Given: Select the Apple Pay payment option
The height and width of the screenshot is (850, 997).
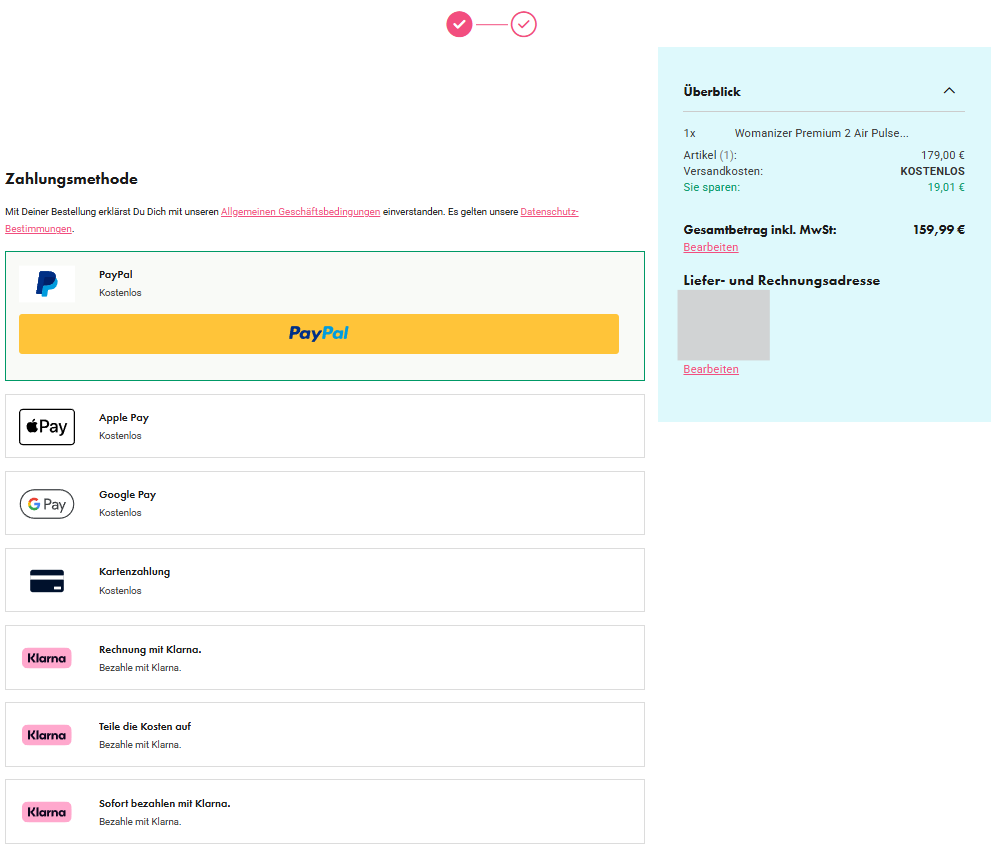Looking at the screenshot, I should tap(325, 426).
